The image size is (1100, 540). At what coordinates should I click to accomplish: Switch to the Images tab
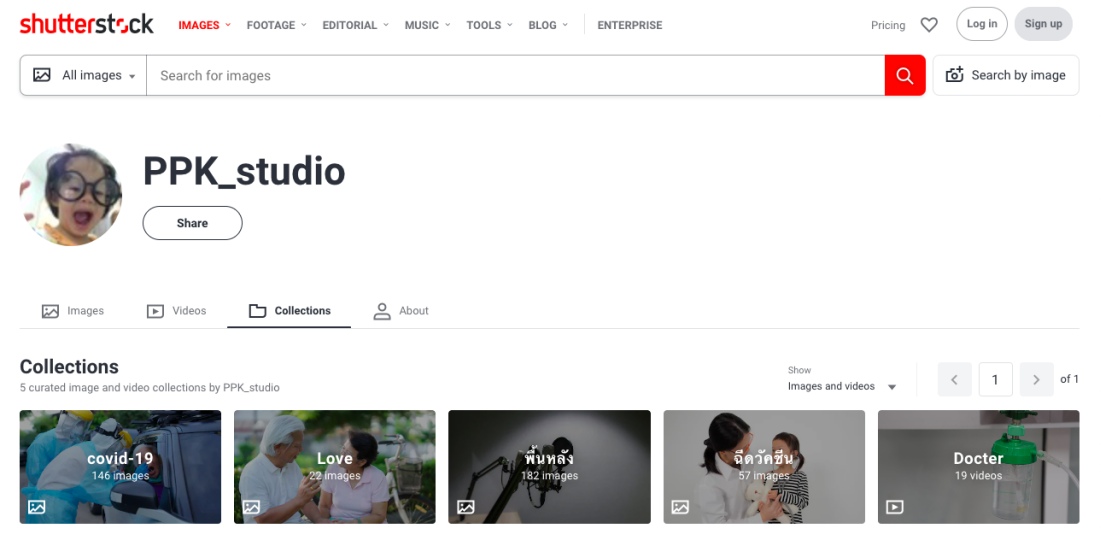(x=72, y=311)
